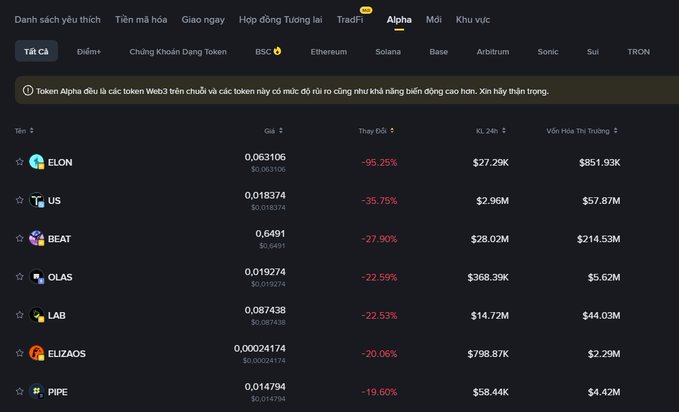Click the LAB token logo icon
Screen dimensions: 679x412
36,315
